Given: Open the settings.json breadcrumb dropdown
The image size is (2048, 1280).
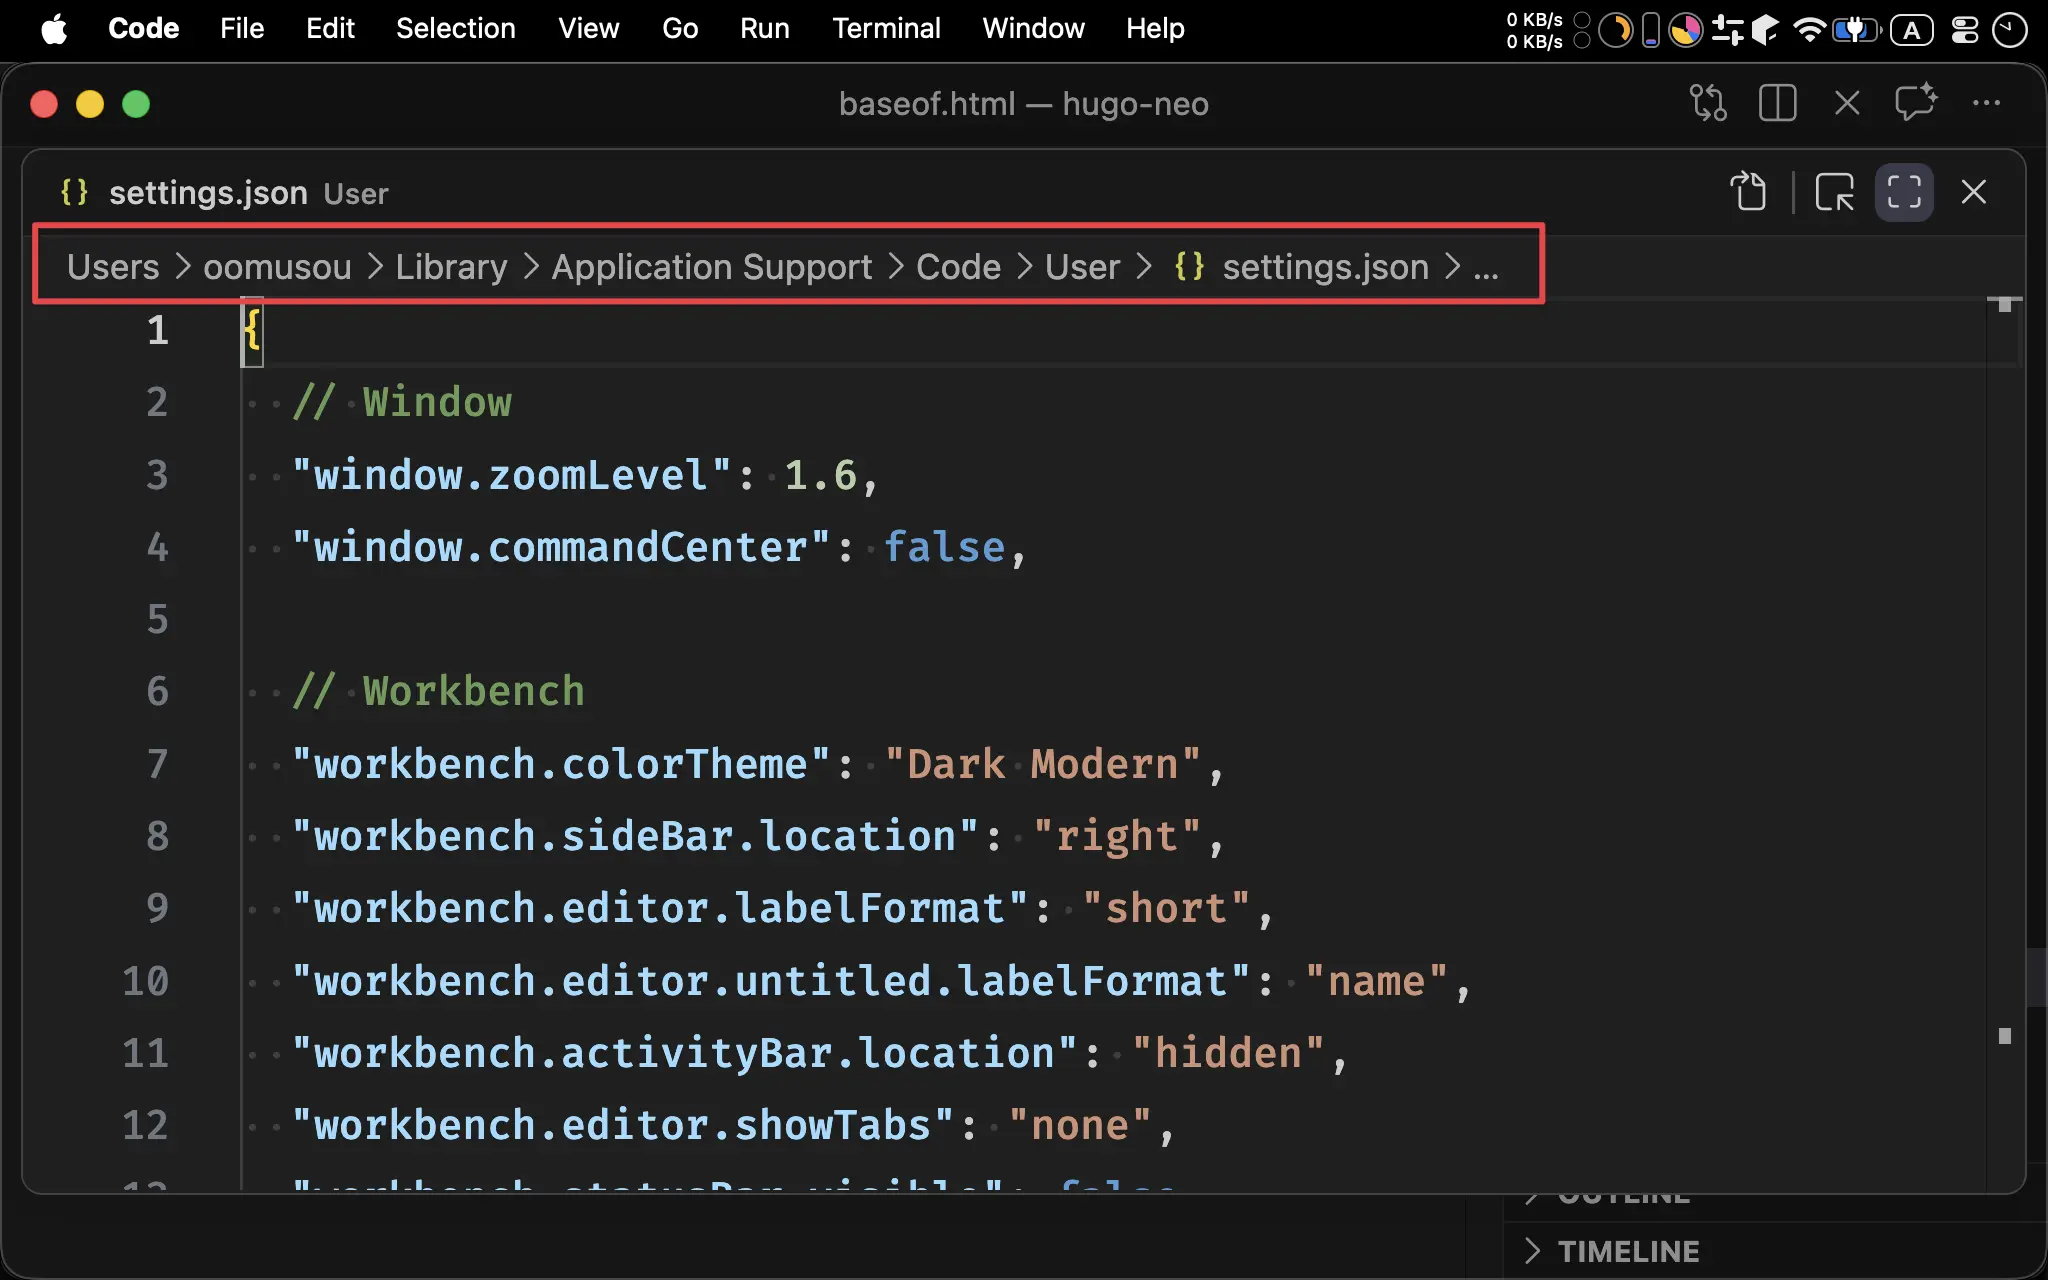Looking at the screenshot, I should pos(1325,267).
